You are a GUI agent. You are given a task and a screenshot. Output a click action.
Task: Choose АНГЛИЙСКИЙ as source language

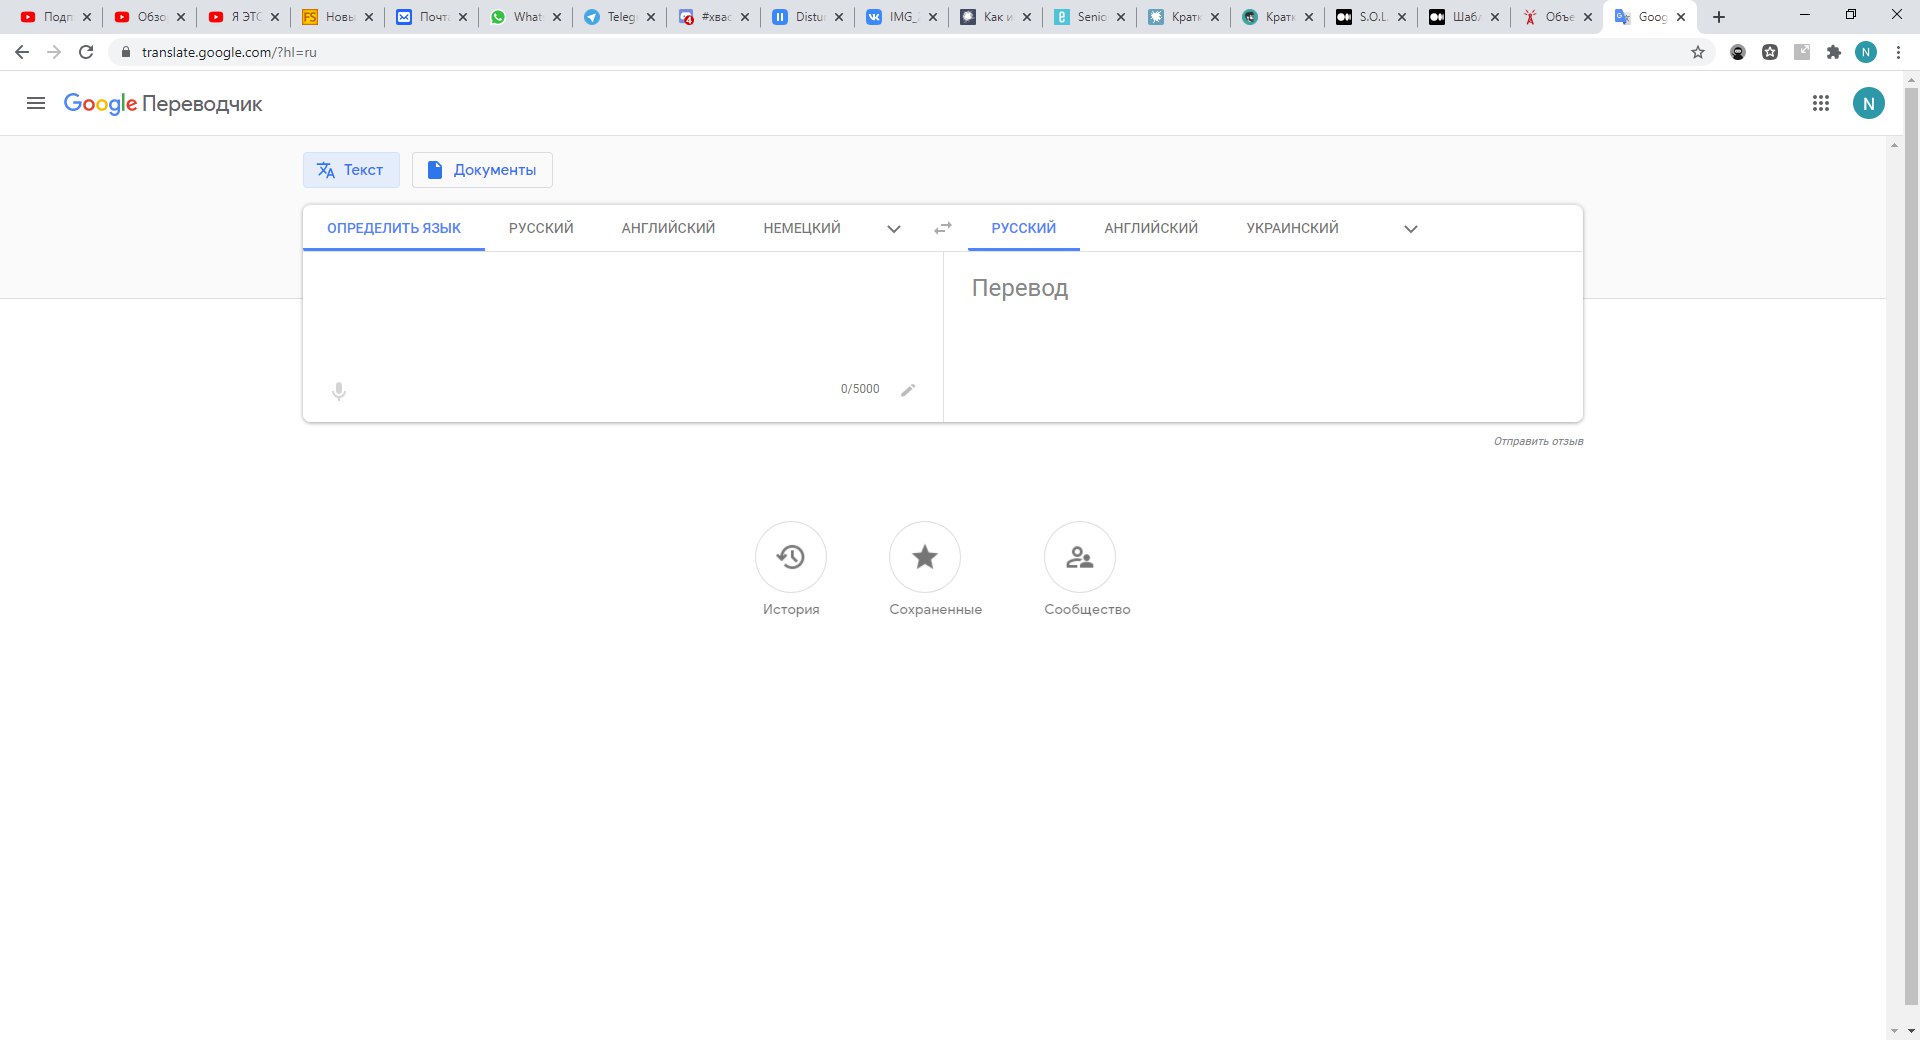(x=668, y=228)
